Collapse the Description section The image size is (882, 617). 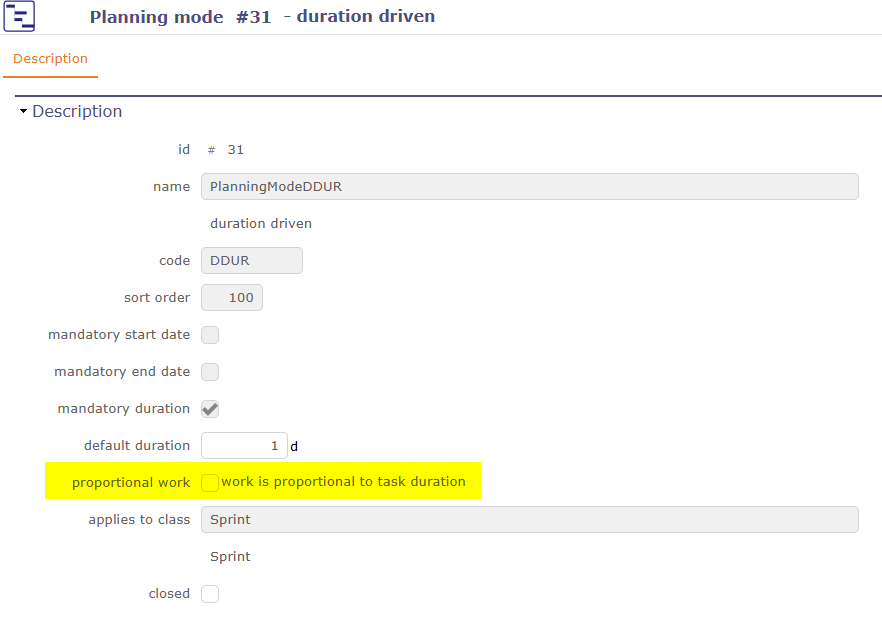23,111
